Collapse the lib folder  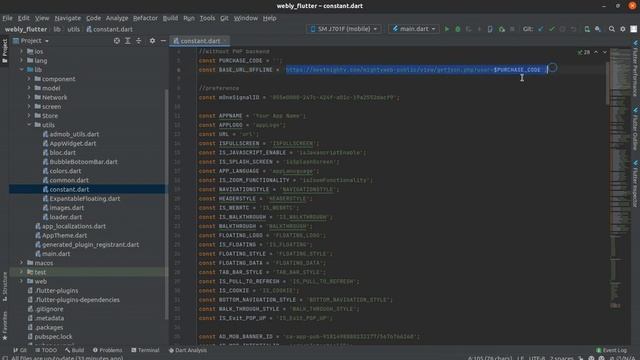[x=22, y=70]
